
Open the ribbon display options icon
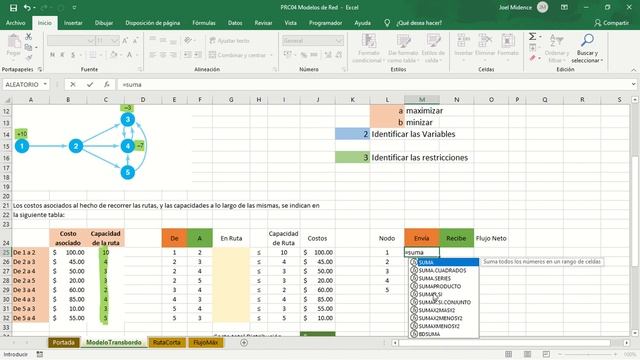[564, 7]
